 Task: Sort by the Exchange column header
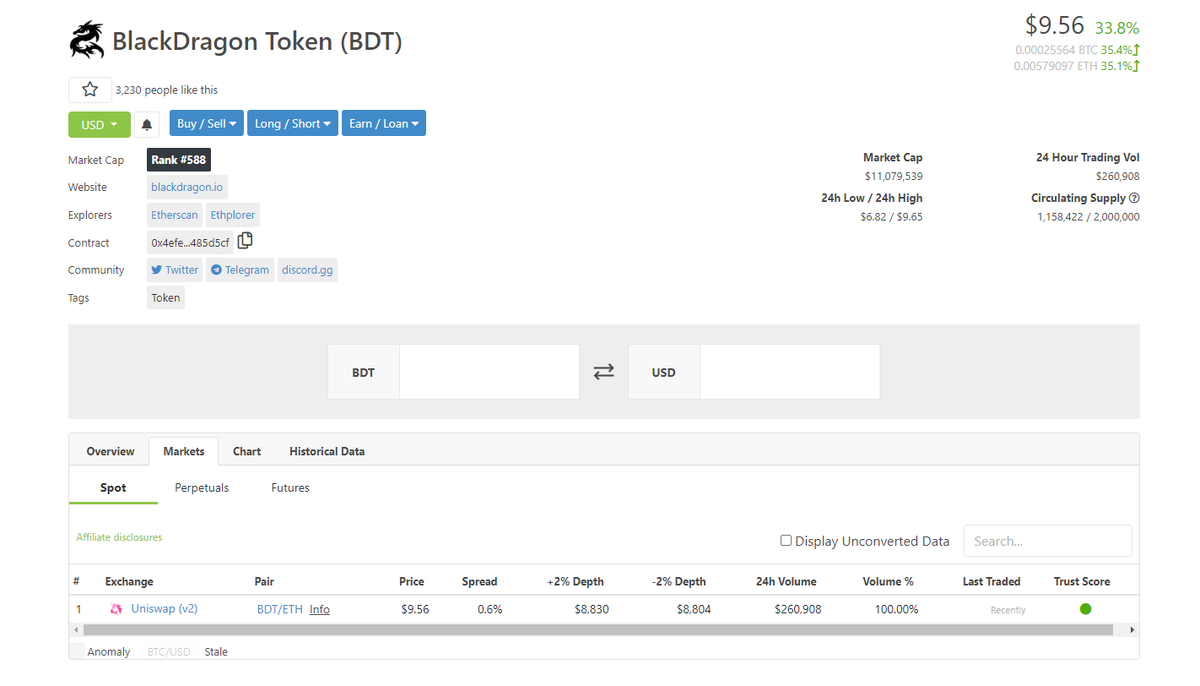(x=129, y=581)
